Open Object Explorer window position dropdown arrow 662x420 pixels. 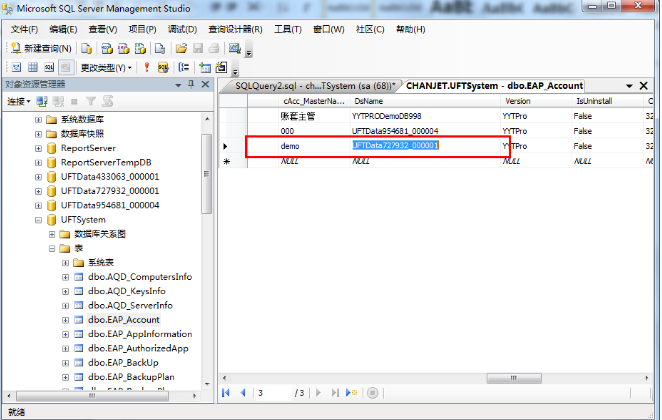click(x=178, y=85)
